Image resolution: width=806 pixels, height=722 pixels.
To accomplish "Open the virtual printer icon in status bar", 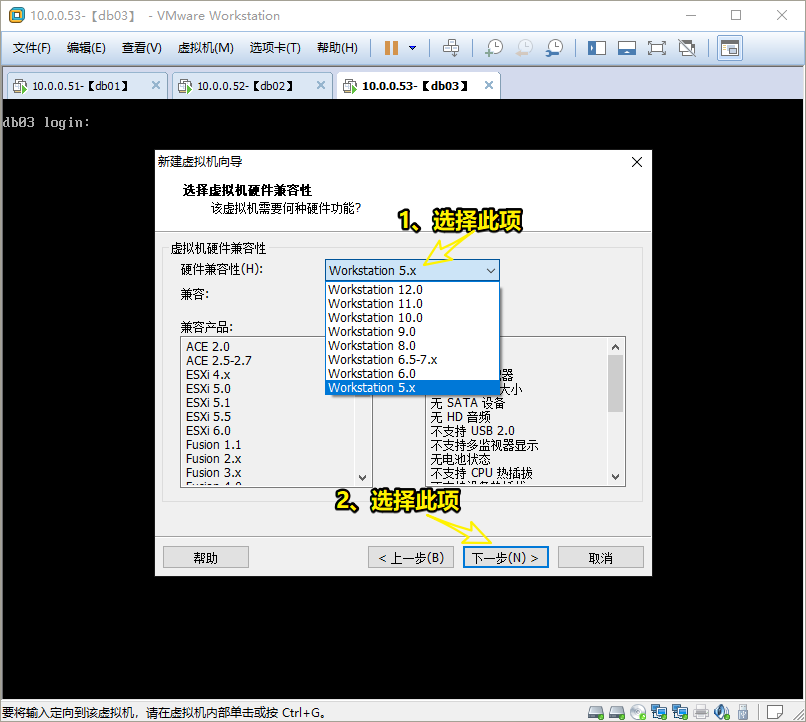I will (x=700, y=710).
